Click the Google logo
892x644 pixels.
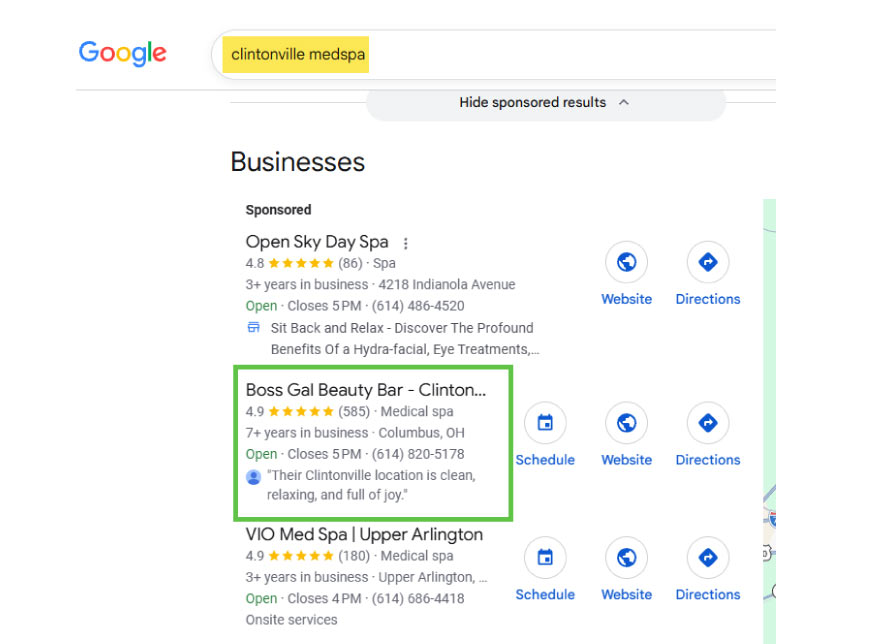tap(122, 53)
